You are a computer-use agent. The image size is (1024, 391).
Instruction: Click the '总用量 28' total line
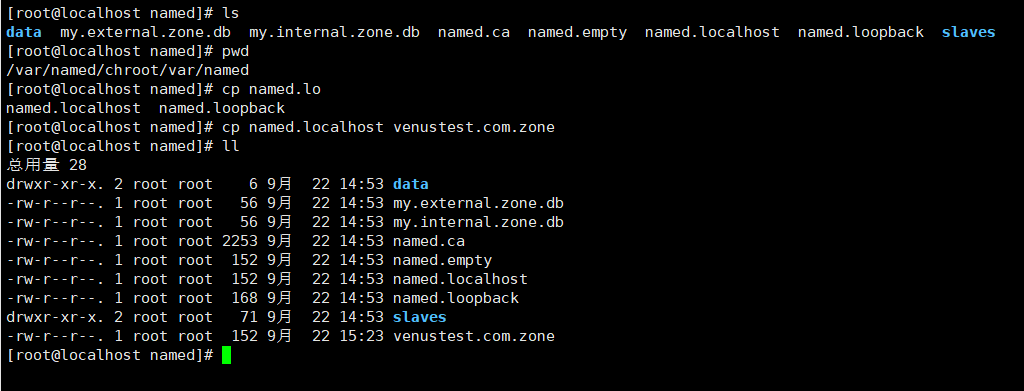pos(46,165)
